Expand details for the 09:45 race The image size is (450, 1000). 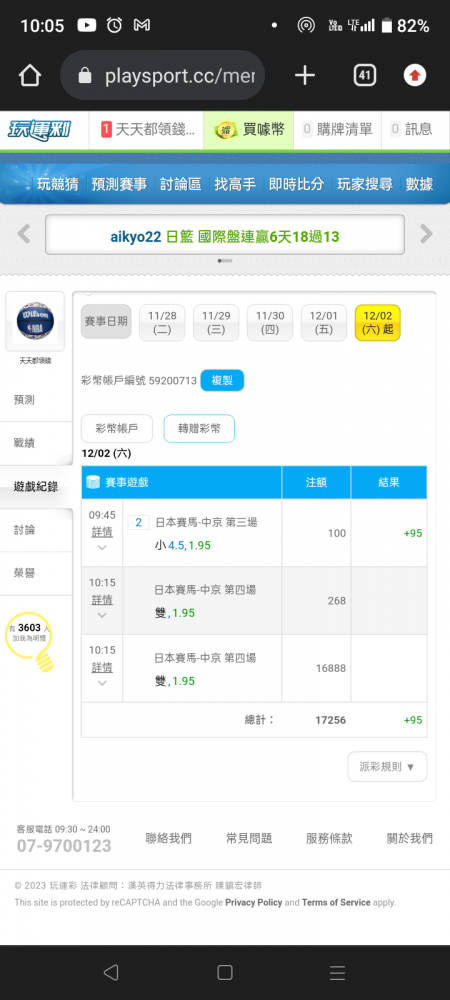tap(102, 532)
